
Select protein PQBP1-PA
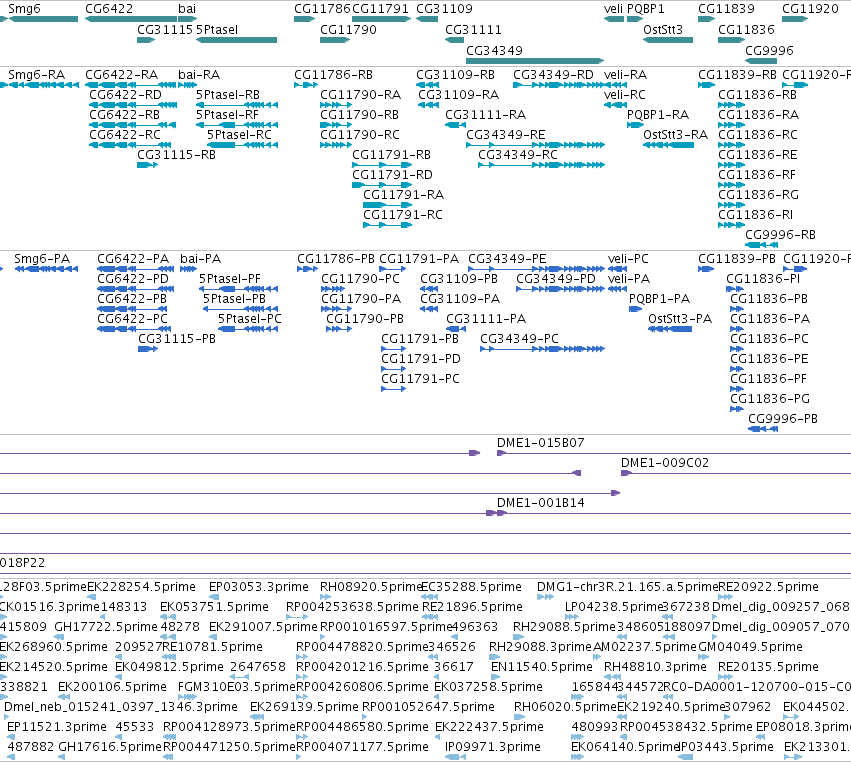(659, 299)
